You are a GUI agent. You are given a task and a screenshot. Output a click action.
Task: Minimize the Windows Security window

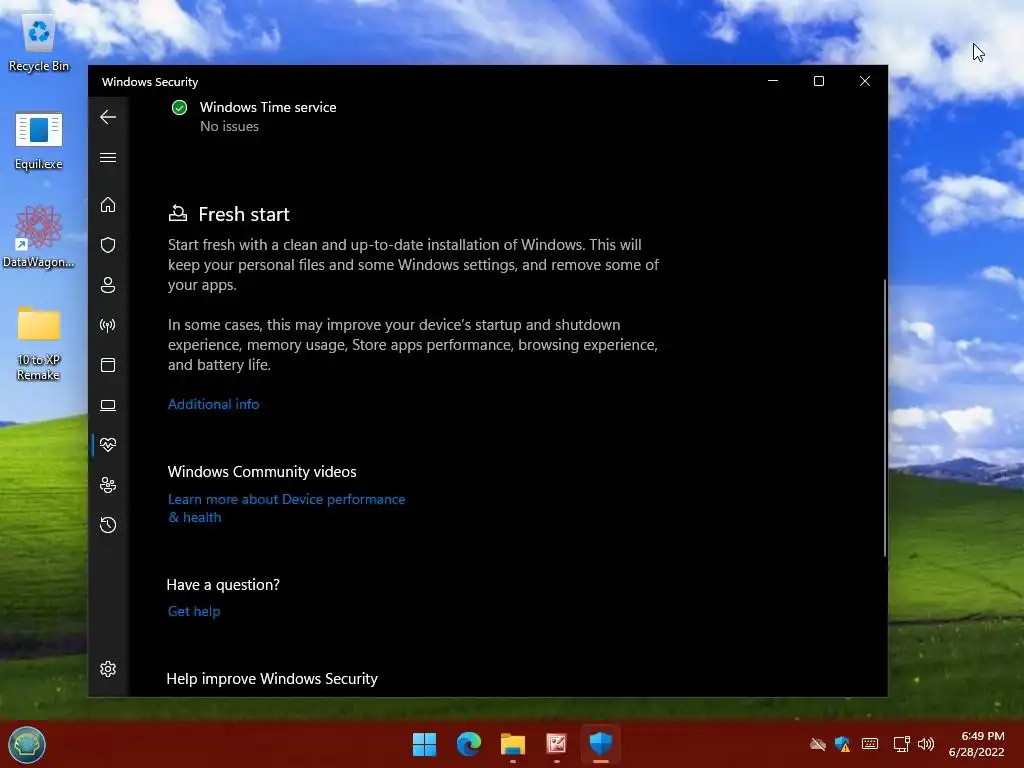click(773, 81)
